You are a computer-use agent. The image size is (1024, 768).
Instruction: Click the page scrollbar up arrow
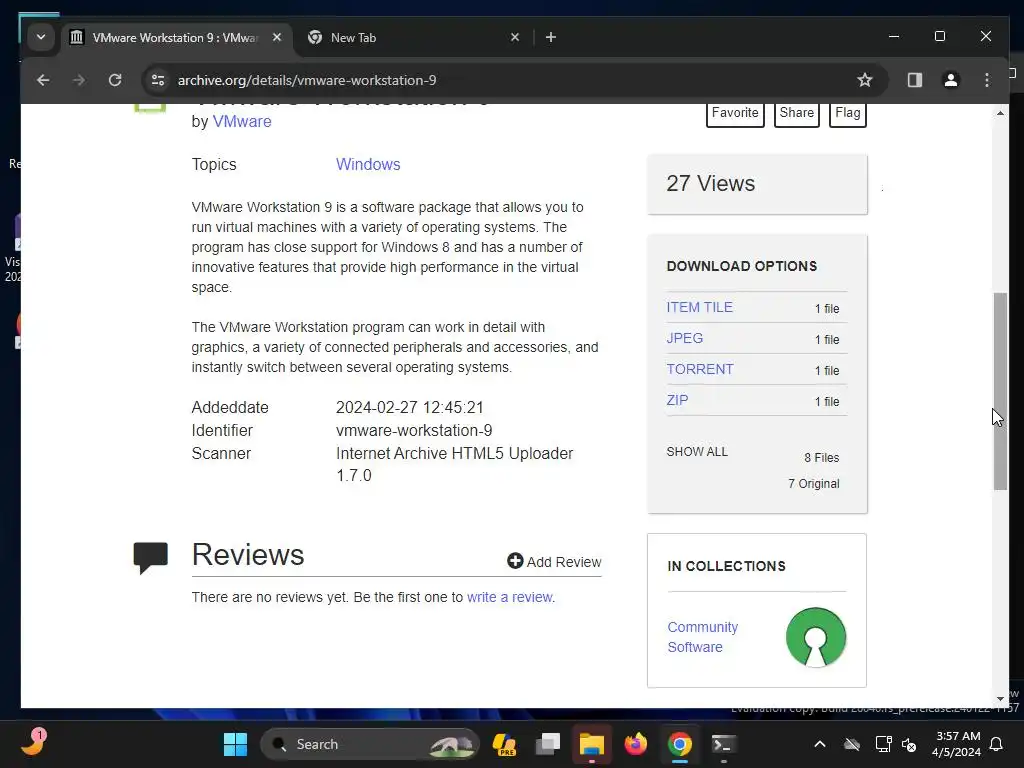coord(1000,114)
